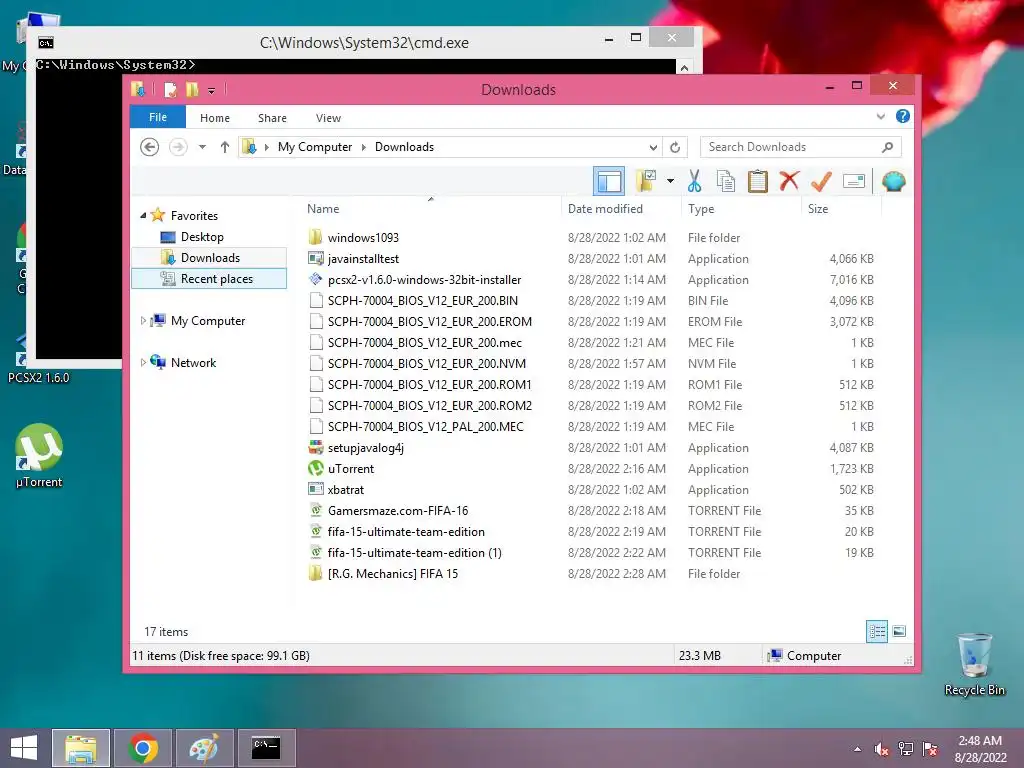The height and width of the screenshot is (768, 1024).
Task: Click the quick access new folder icon in title bar
Action: [x=191, y=89]
